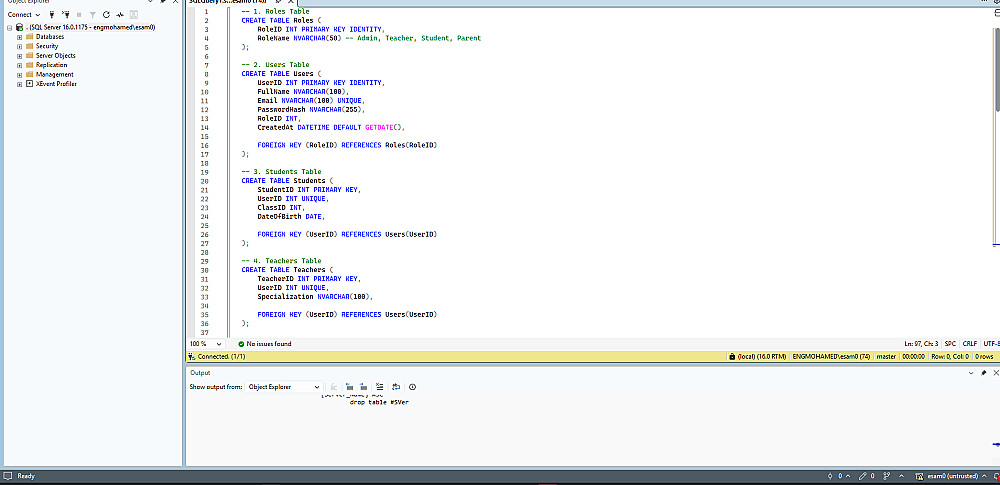Select the XEvent Profiler icon
The image size is (1000, 485).
[29, 84]
